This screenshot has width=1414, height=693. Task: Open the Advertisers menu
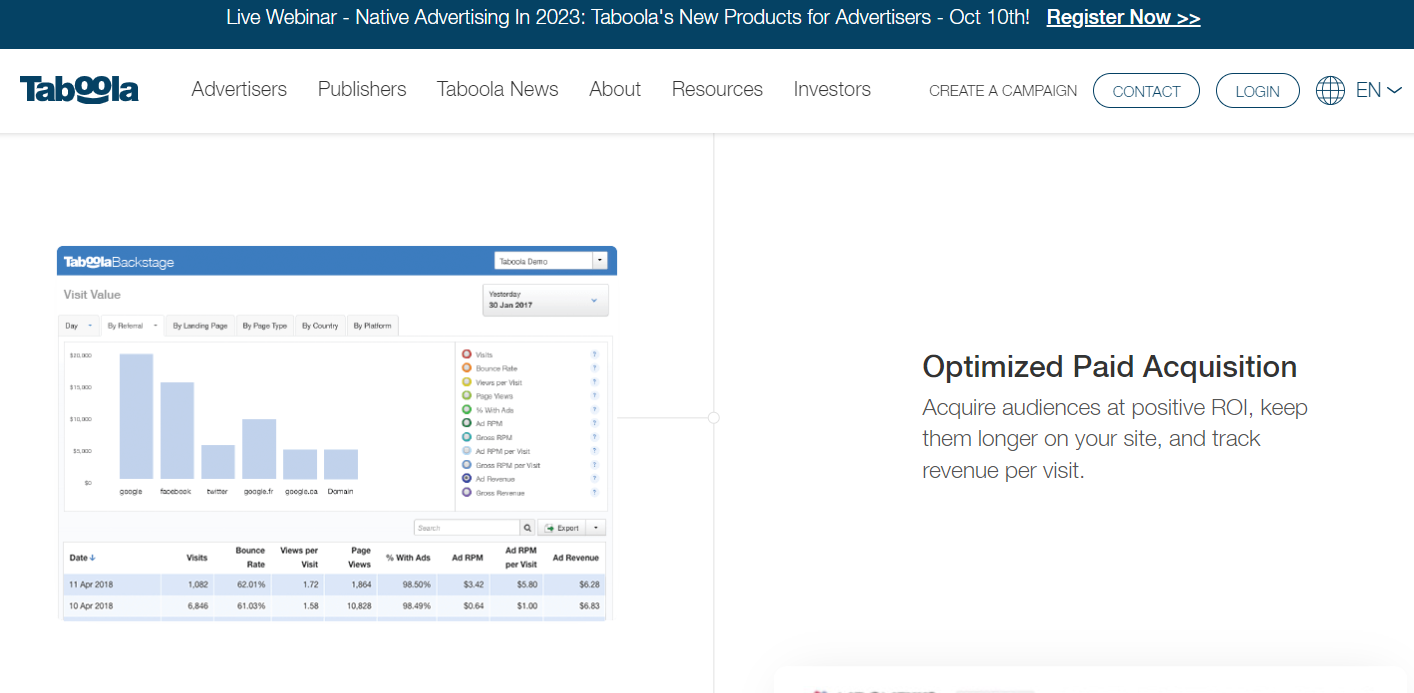239,89
